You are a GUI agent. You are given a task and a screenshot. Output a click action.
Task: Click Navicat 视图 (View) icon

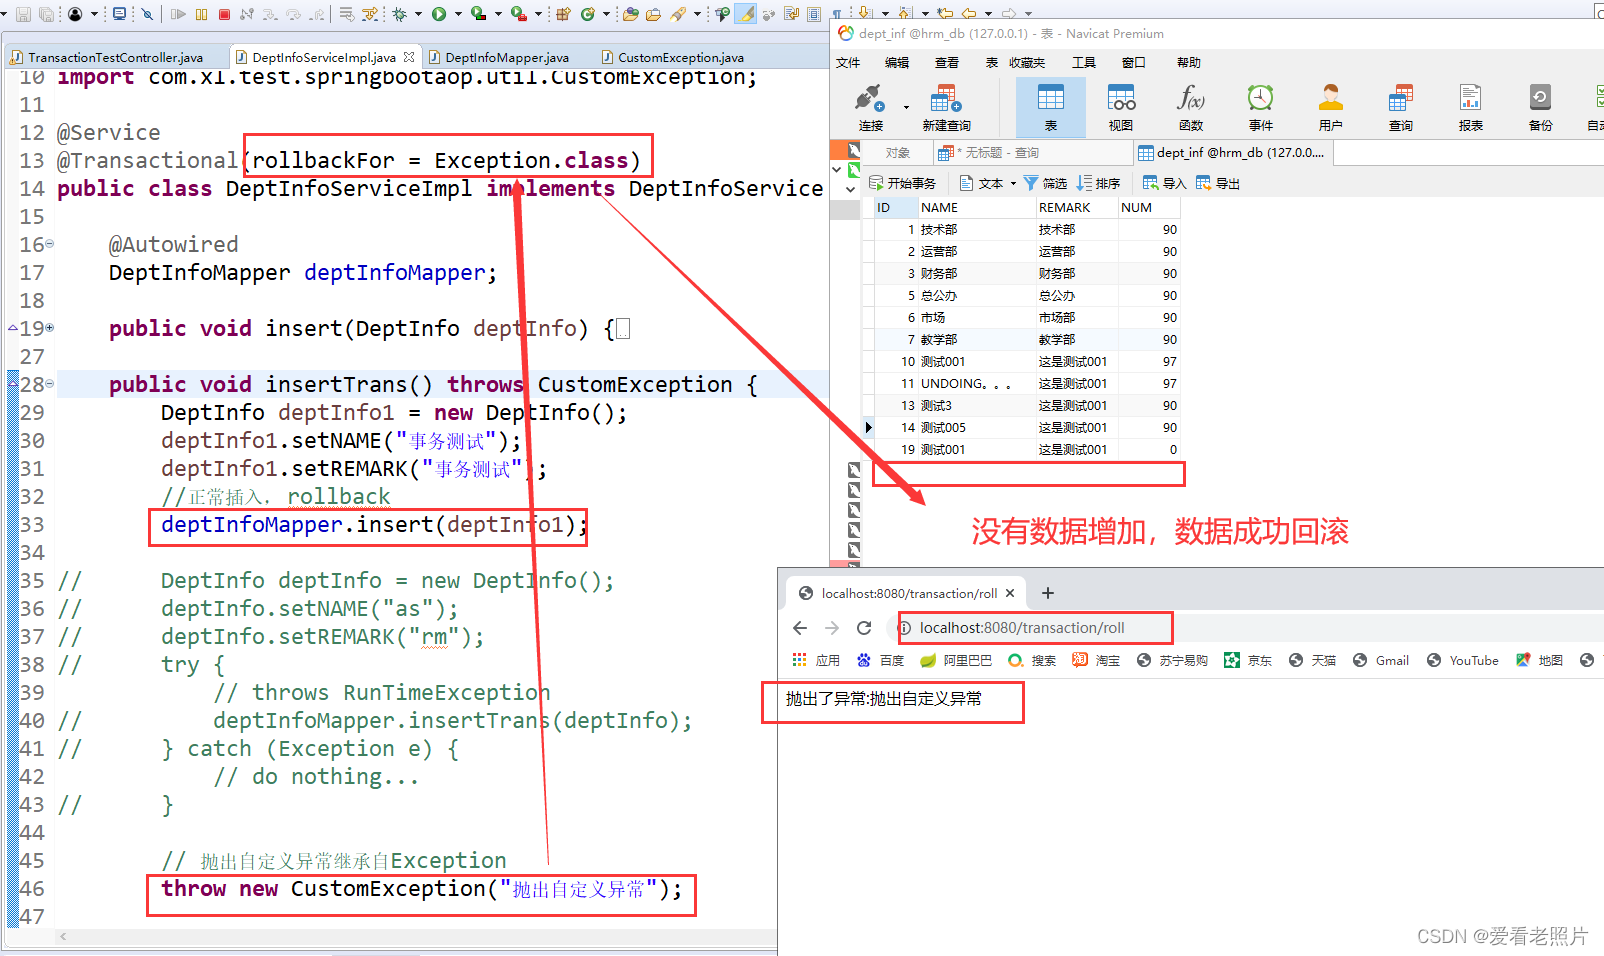(1120, 108)
